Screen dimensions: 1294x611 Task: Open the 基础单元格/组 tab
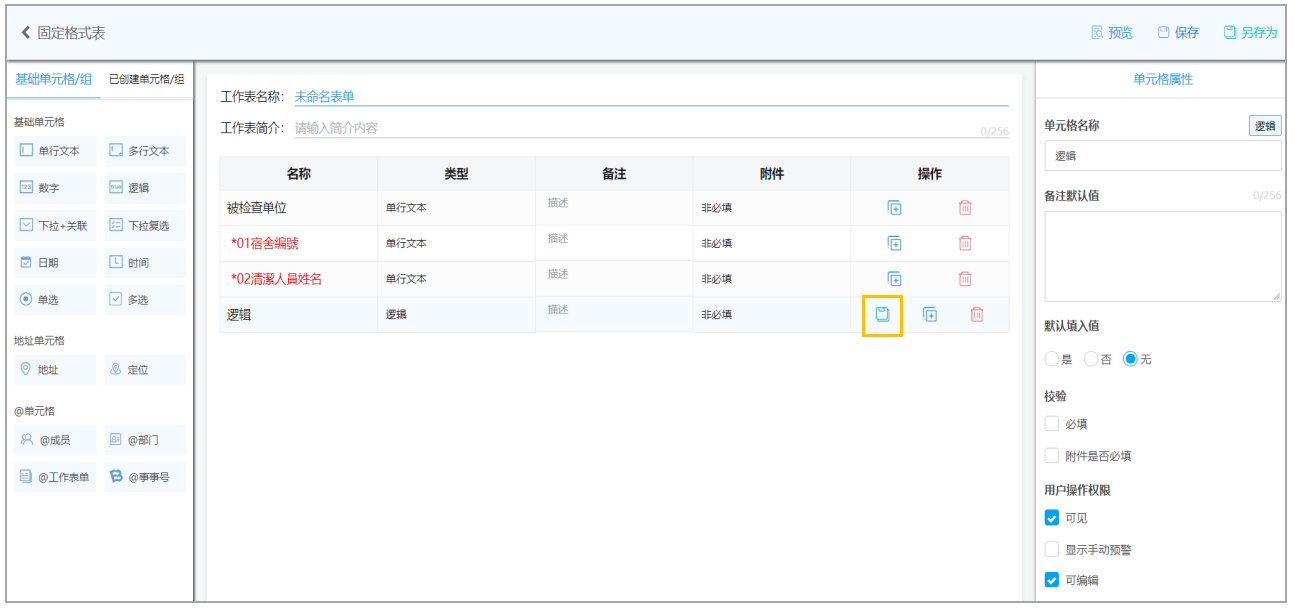(54, 79)
